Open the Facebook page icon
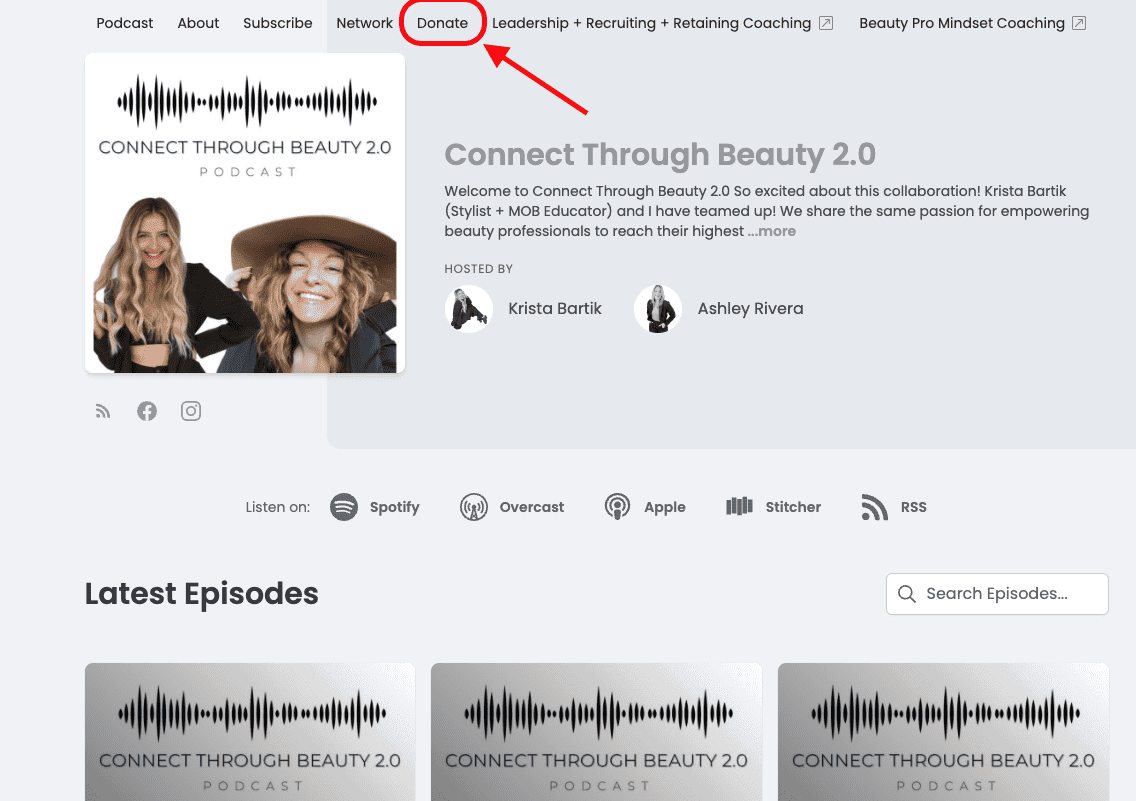 (x=147, y=411)
